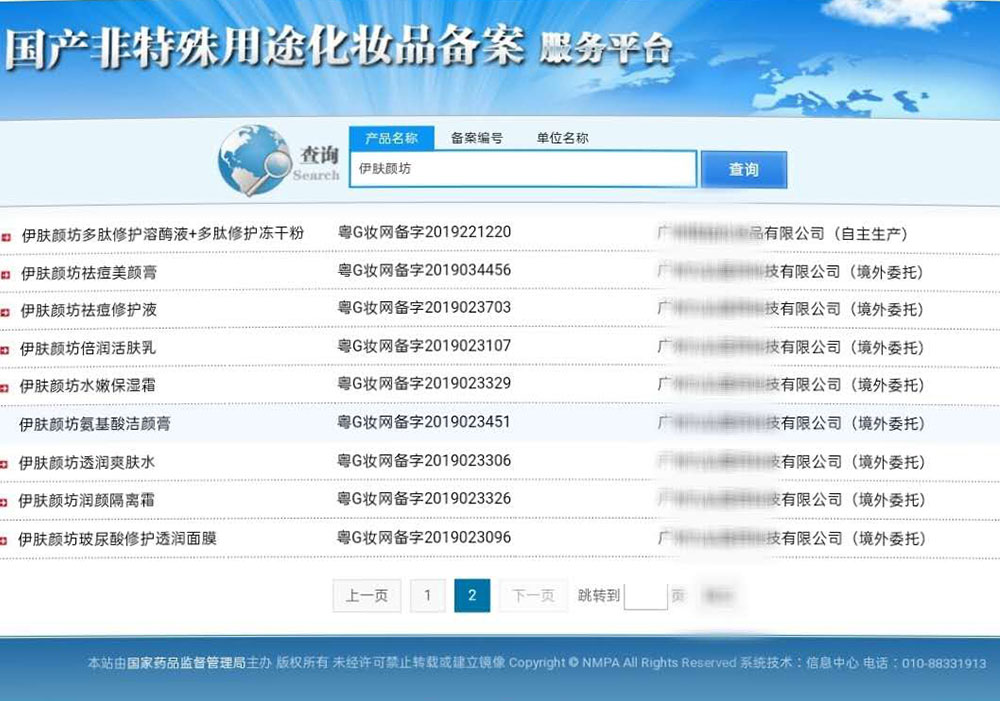Screen dimensions: 1000x701
Task: Select the 产品名称 search tab
Action: (x=392, y=138)
